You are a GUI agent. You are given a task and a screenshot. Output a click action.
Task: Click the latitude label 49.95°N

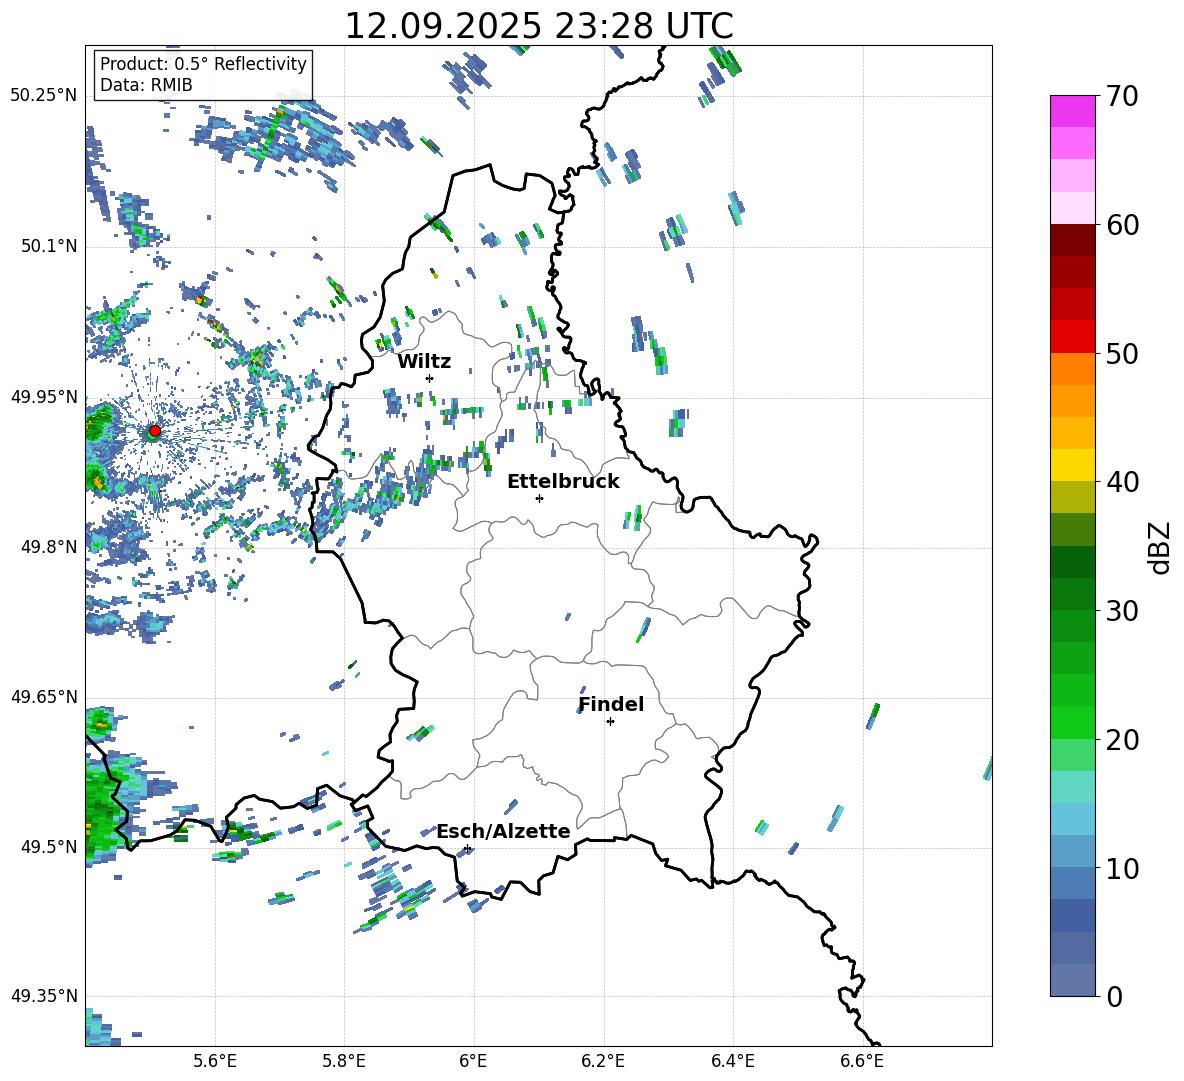[44, 396]
